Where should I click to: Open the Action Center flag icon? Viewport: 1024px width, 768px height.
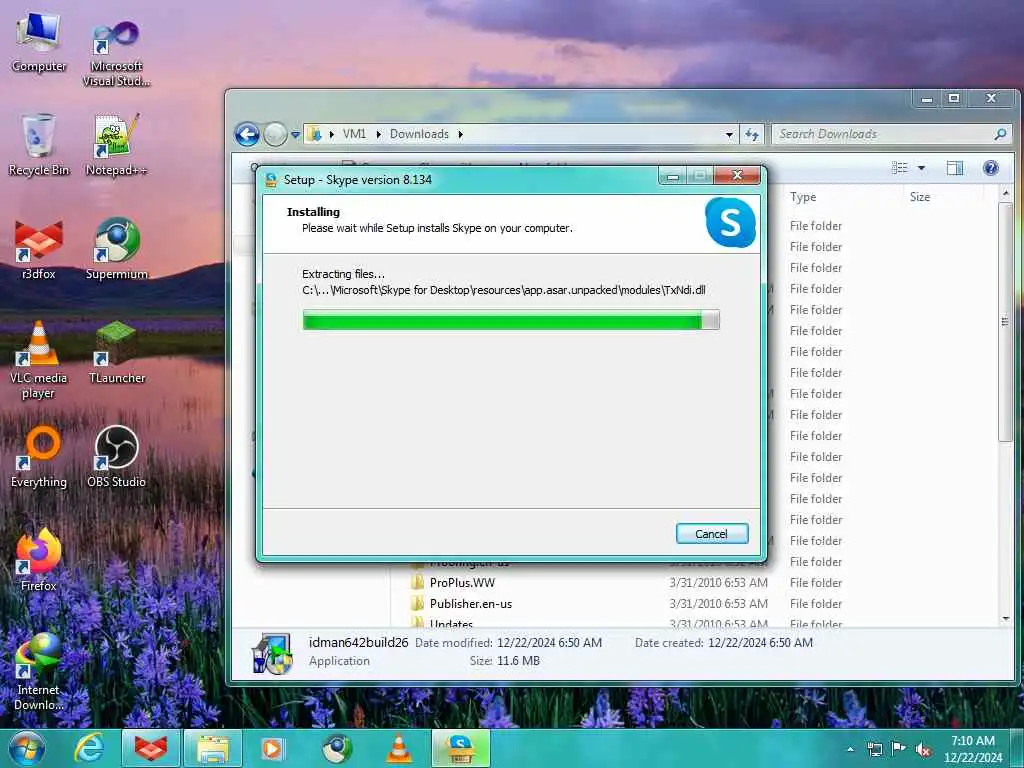click(x=899, y=749)
